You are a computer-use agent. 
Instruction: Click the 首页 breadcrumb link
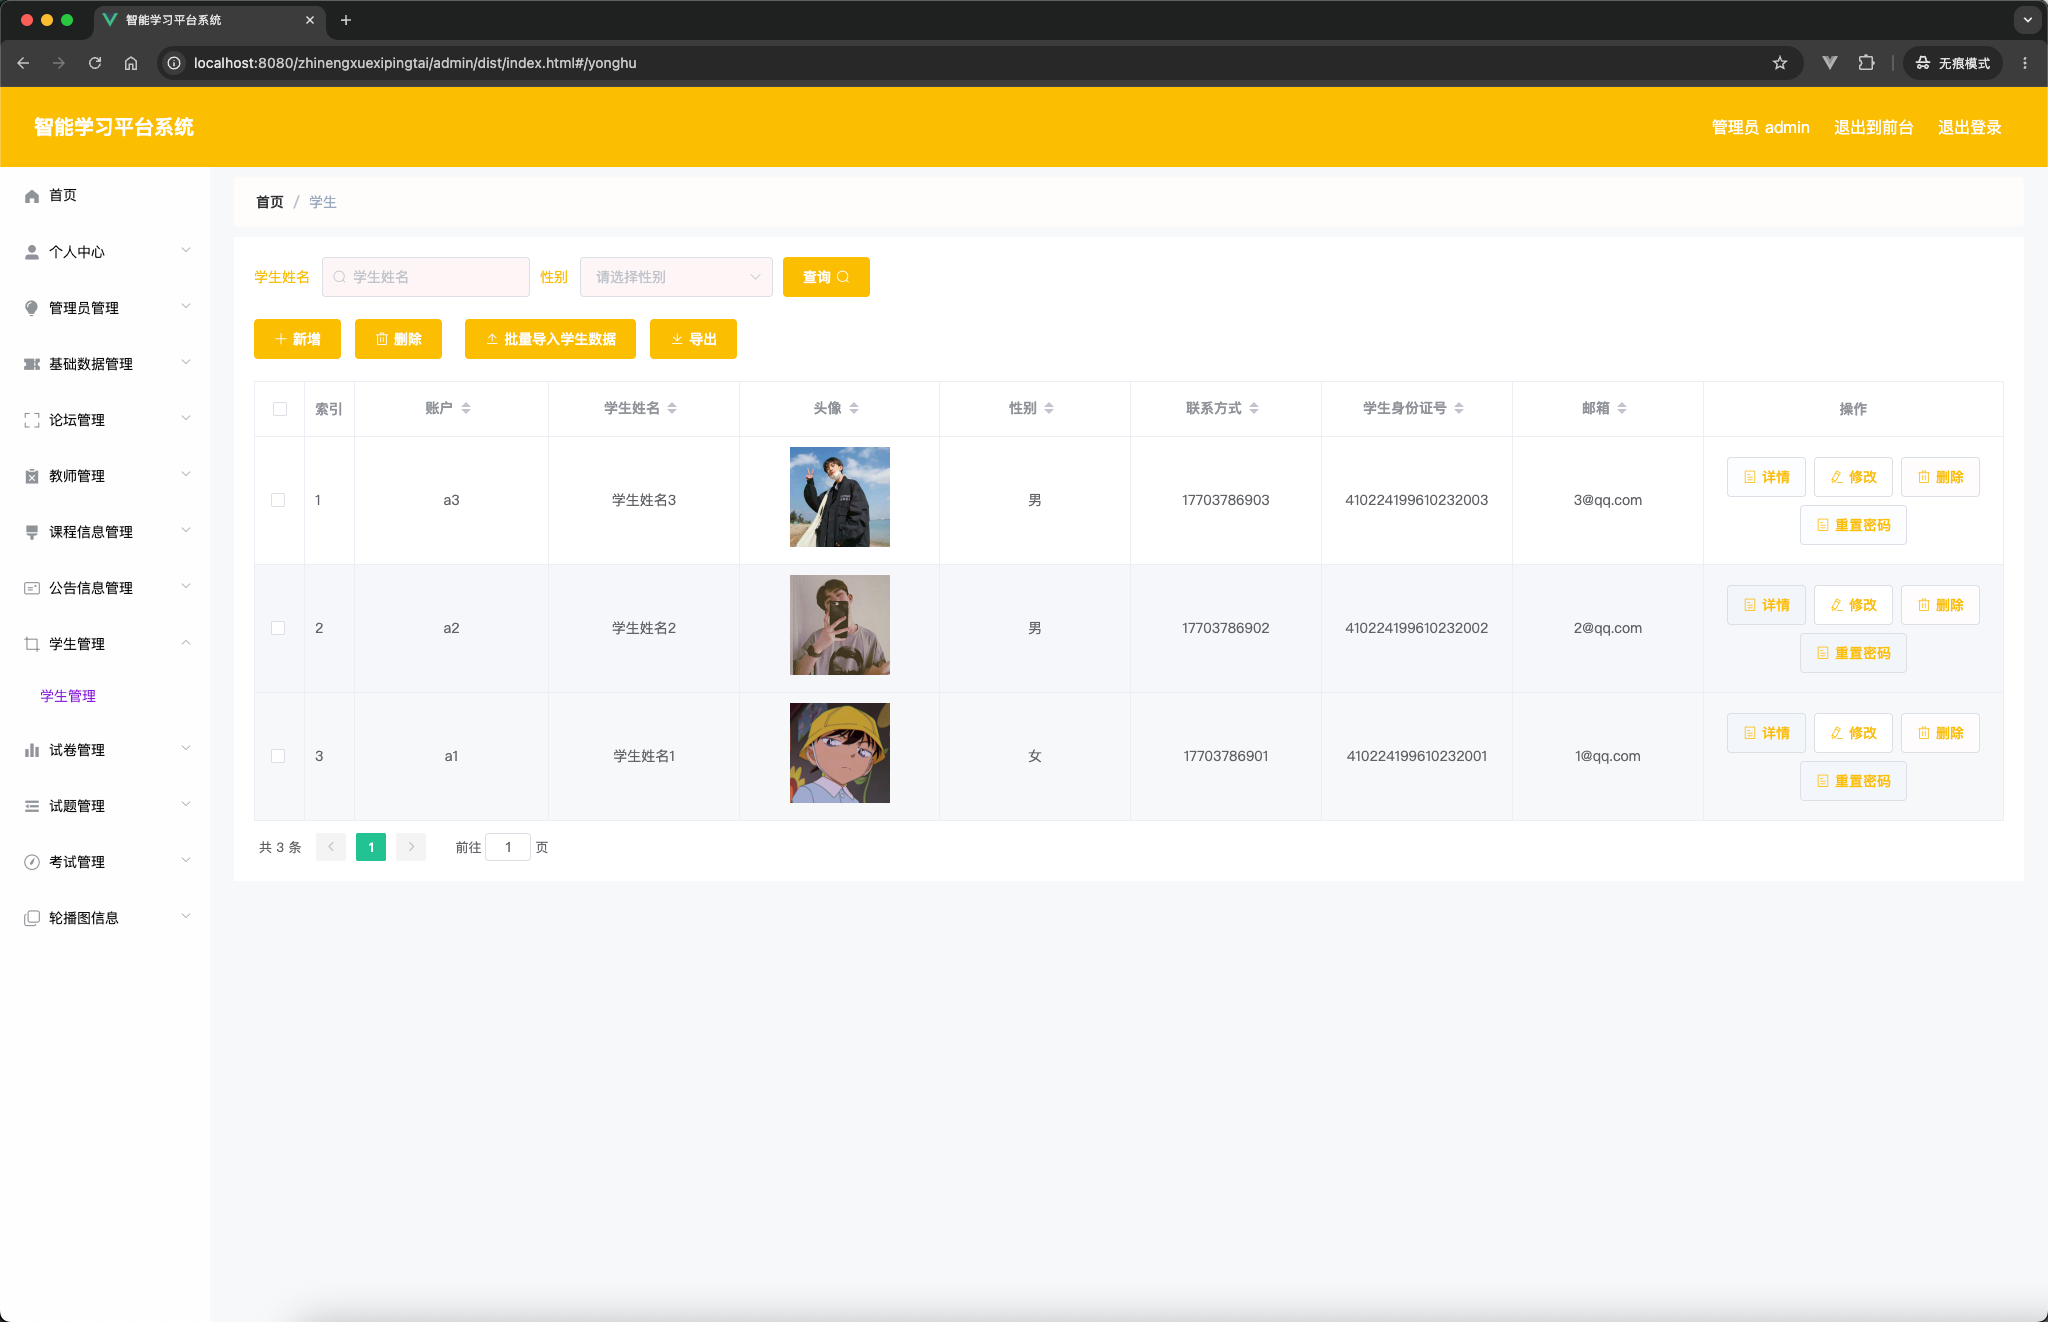click(270, 202)
